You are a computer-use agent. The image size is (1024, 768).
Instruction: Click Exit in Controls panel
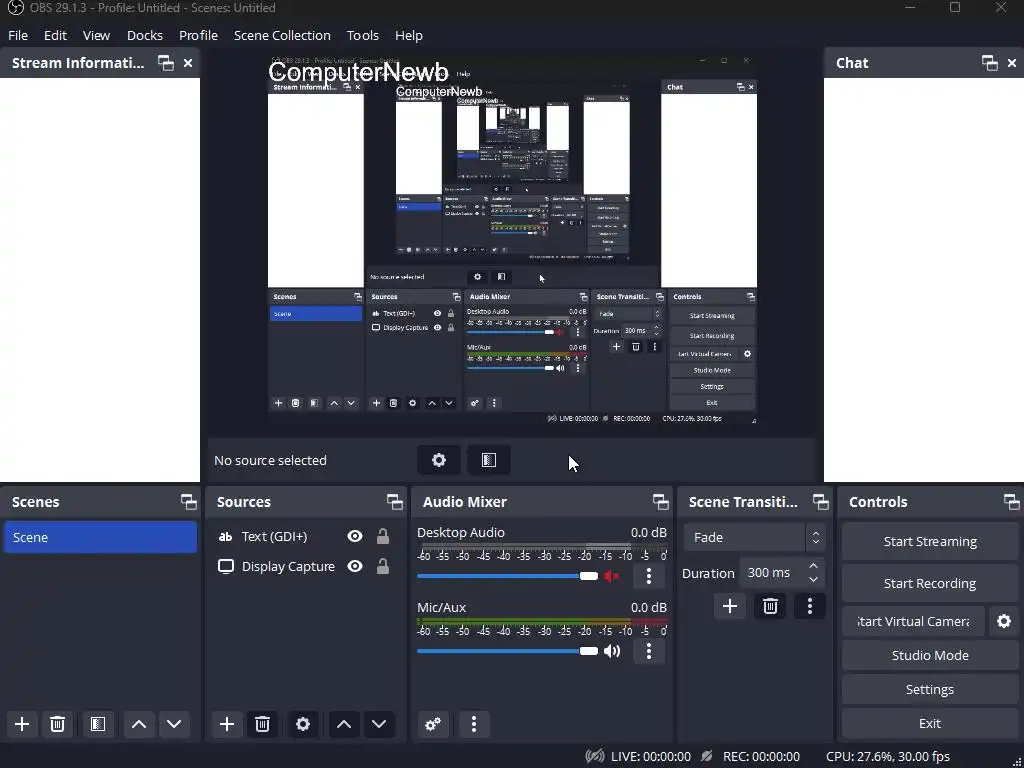click(930, 723)
